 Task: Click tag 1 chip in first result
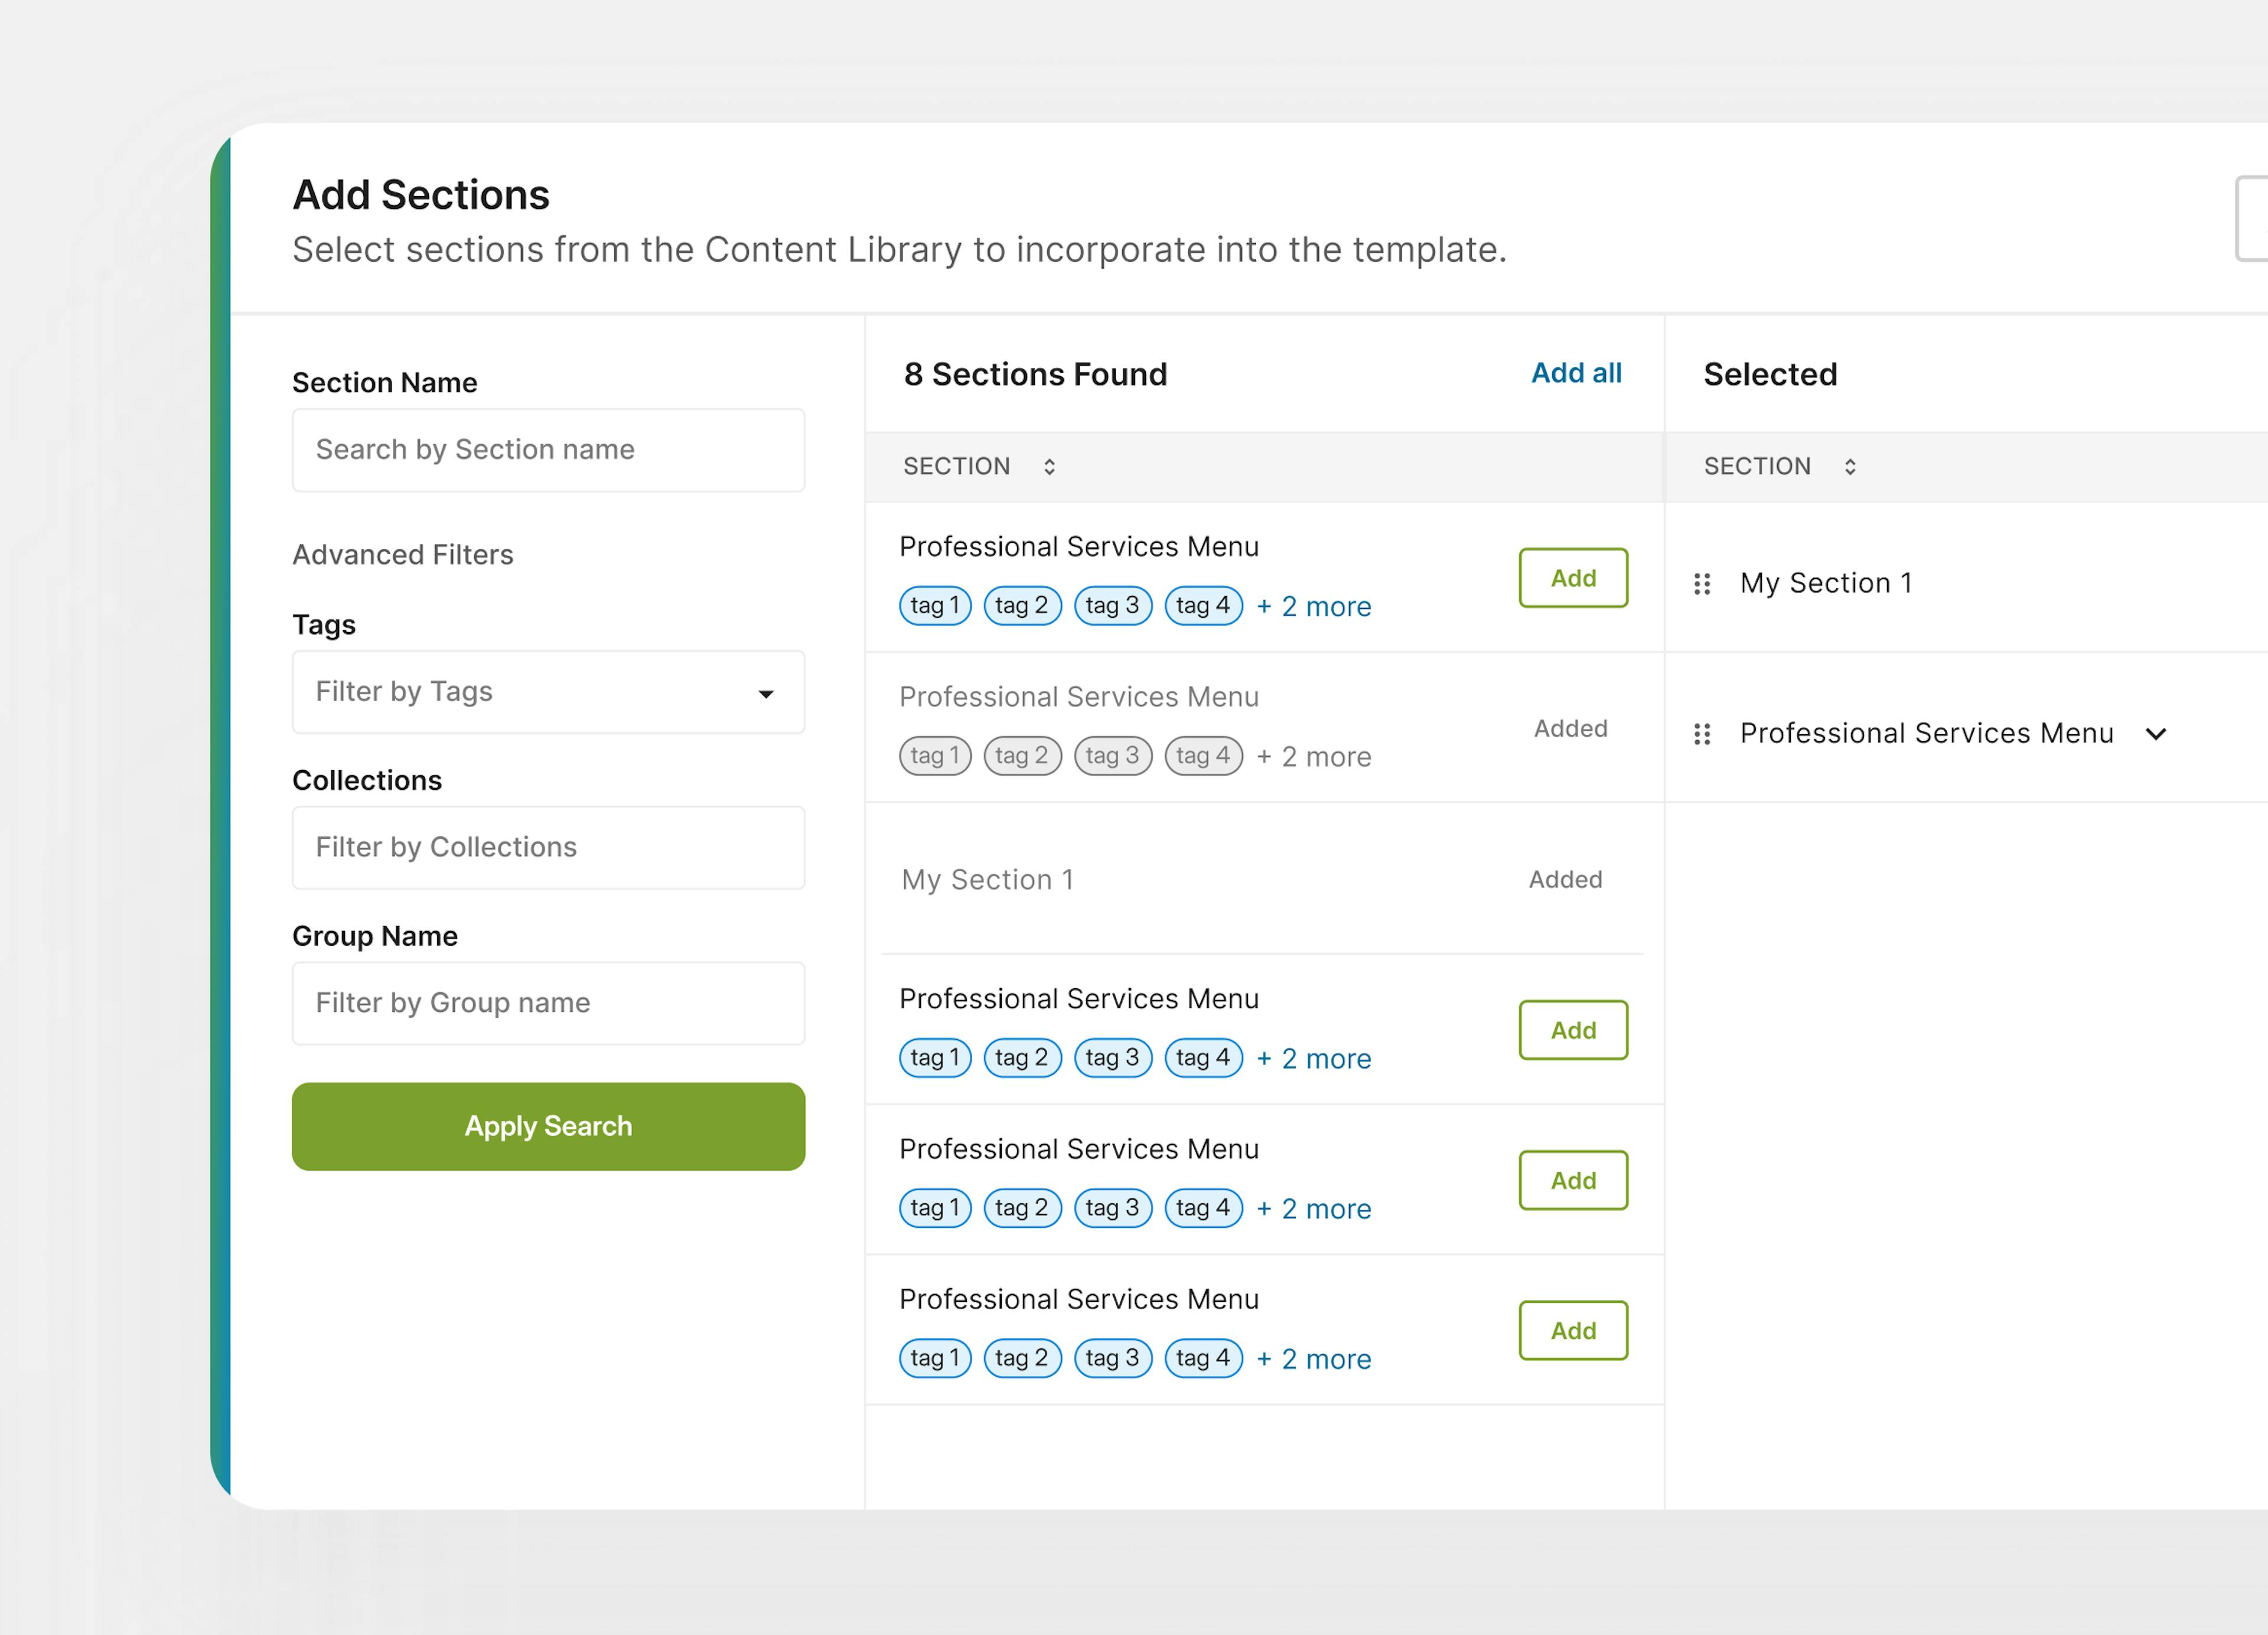(935, 606)
